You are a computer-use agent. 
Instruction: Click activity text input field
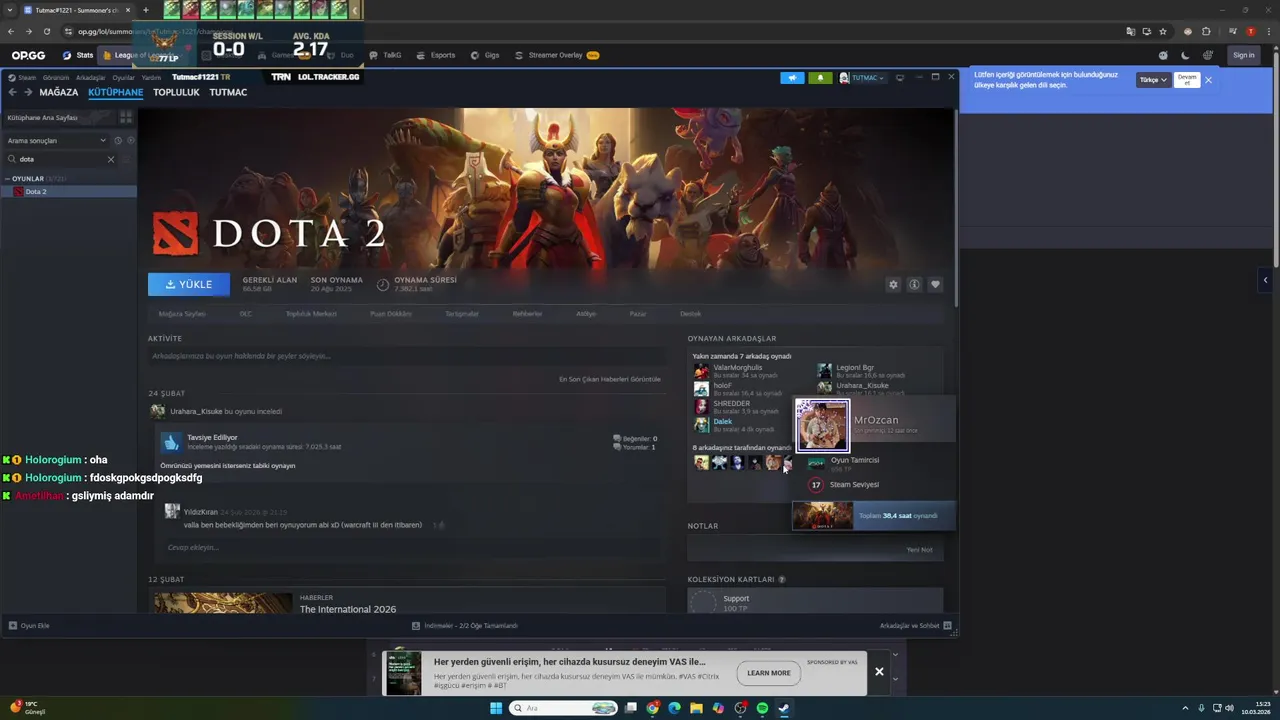(x=405, y=356)
